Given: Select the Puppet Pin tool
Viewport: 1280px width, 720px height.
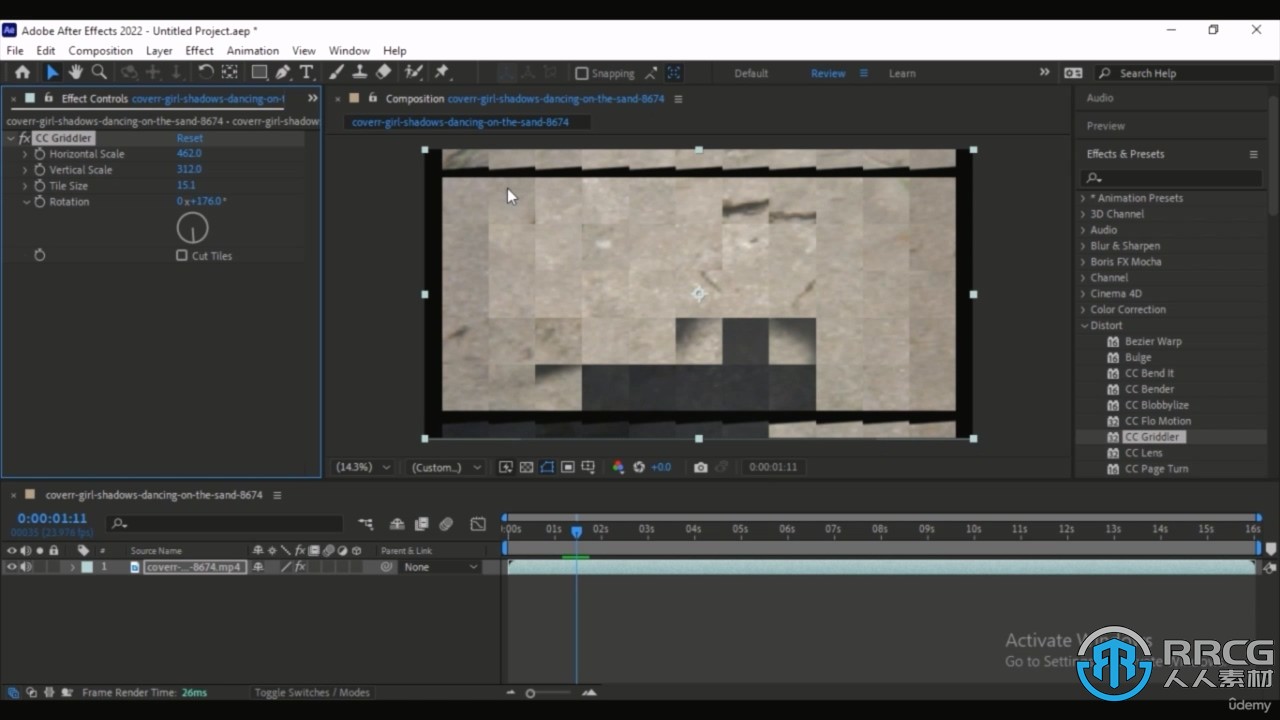Looking at the screenshot, I should point(442,72).
